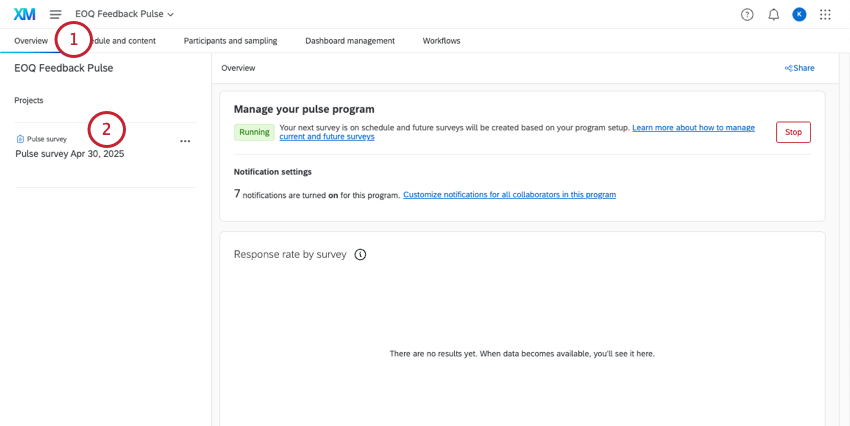Switch to the Overview tab
850x426 pixels.
point(30,41)
